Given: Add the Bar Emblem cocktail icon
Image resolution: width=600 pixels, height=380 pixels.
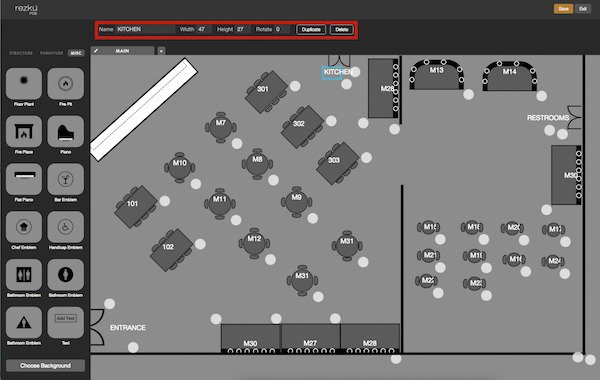Looking at the screenshot, I should click(x=65, y=179).
